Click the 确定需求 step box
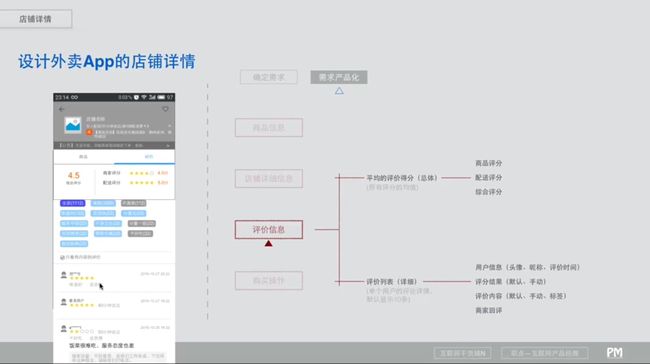 point(269,77)
